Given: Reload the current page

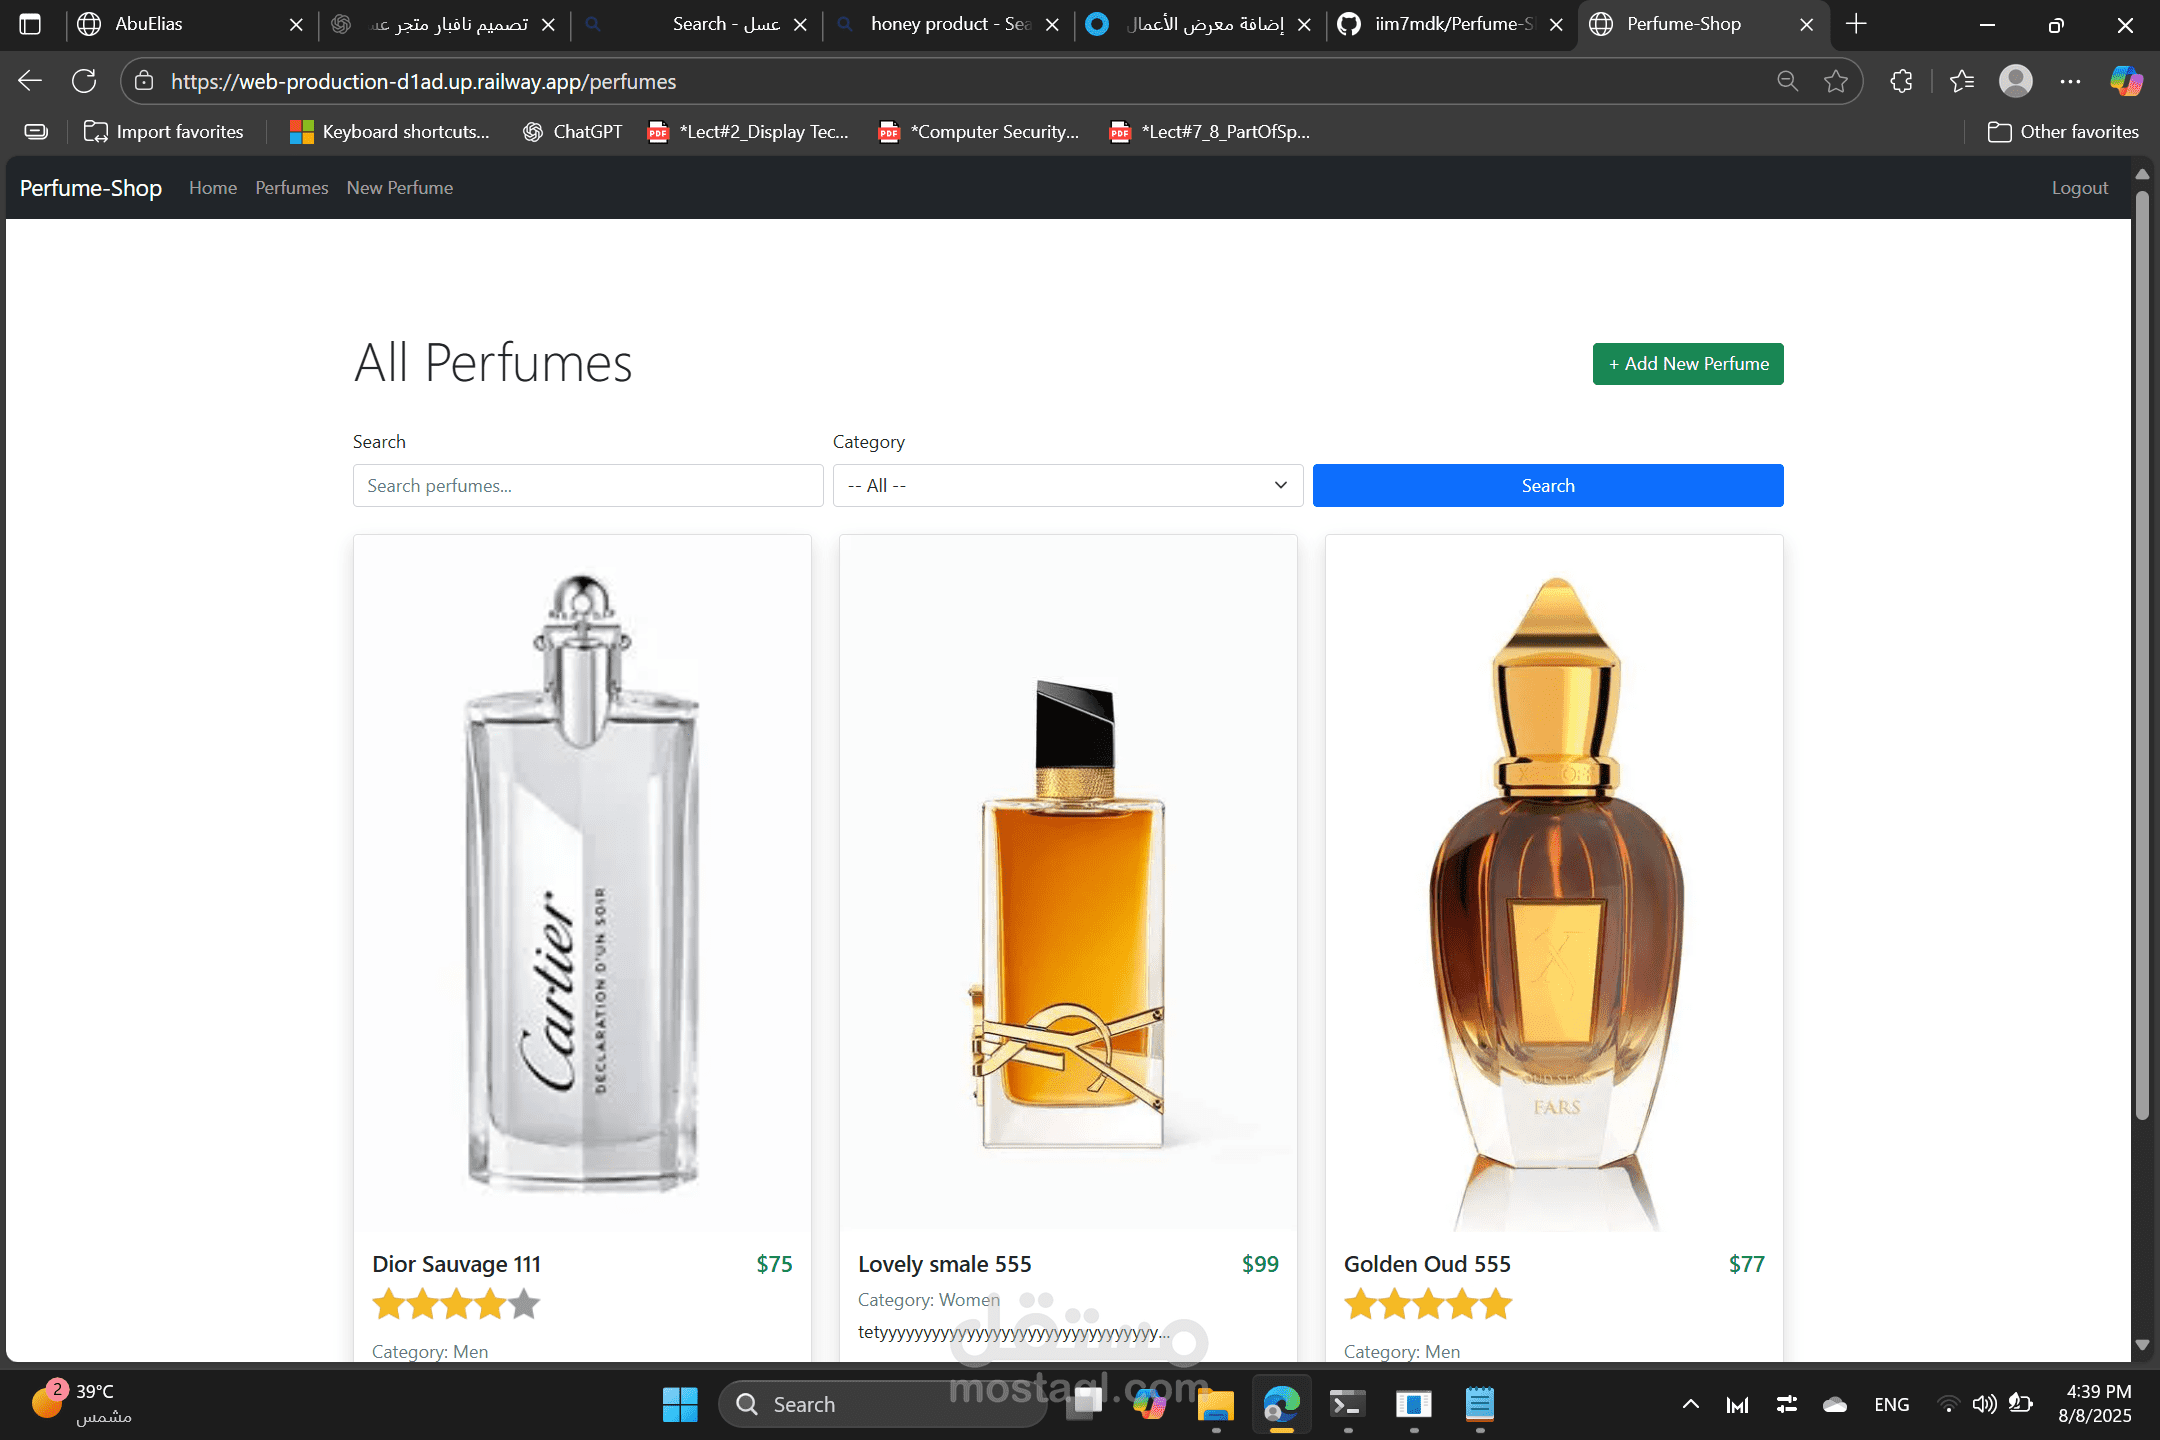Looking at the screenshot, I should (84, 81).
